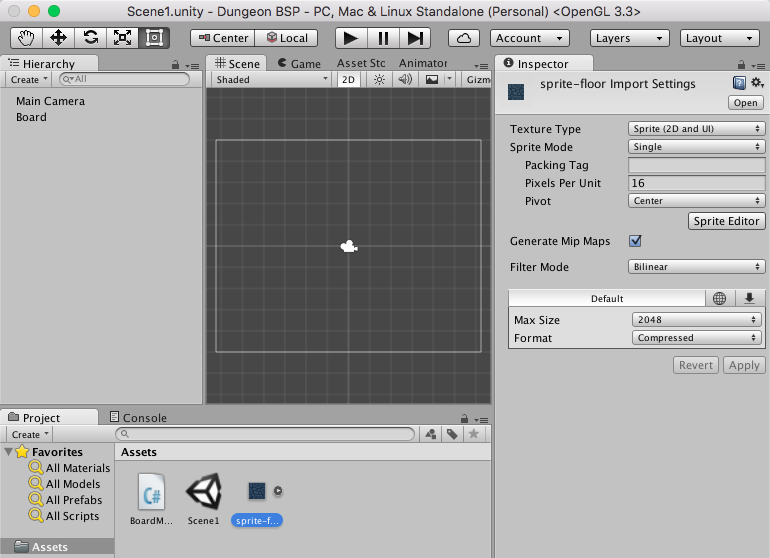Screen dimensions: 770x558
Task: Open the Format dropdown
Action: 696,338
